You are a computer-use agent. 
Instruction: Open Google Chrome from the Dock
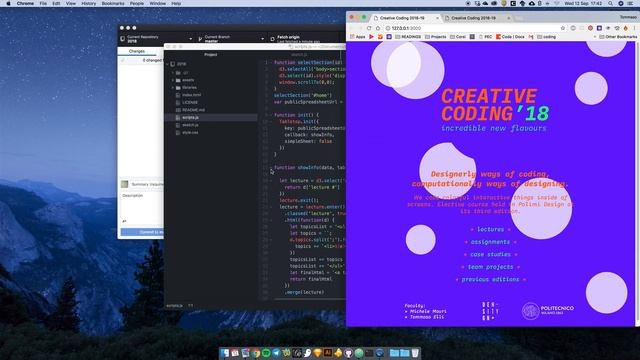point(256,353)
